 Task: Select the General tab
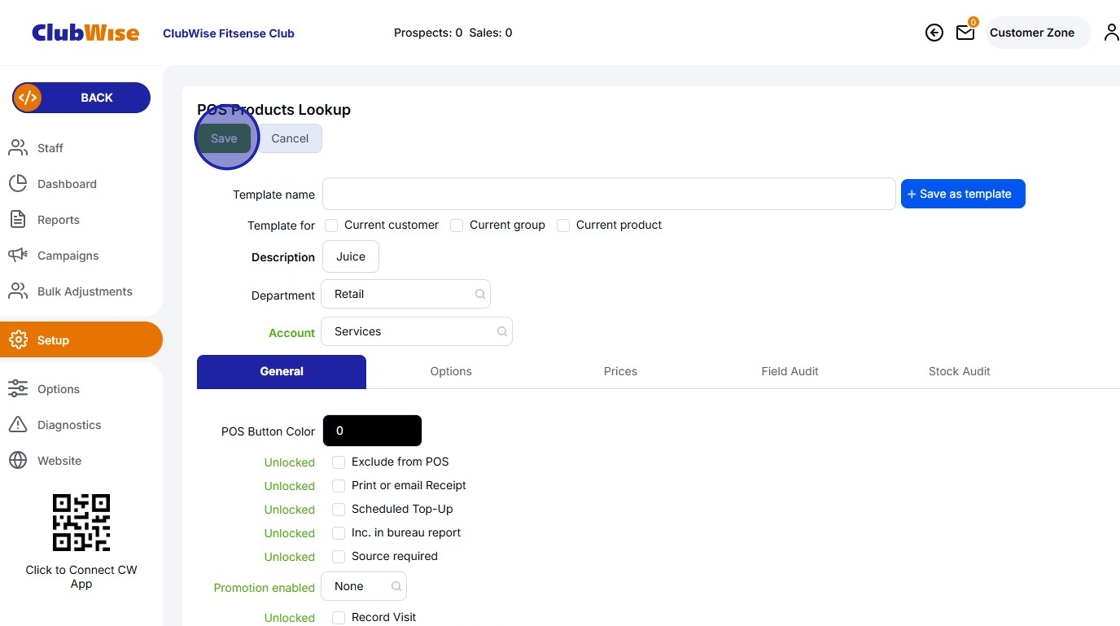coord(281,372)
